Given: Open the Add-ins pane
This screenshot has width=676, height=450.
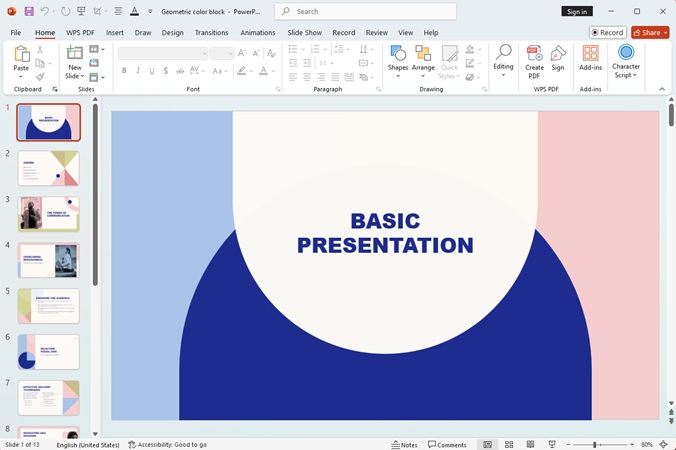Looking at the screenshot, I should (x=590, y=58).
